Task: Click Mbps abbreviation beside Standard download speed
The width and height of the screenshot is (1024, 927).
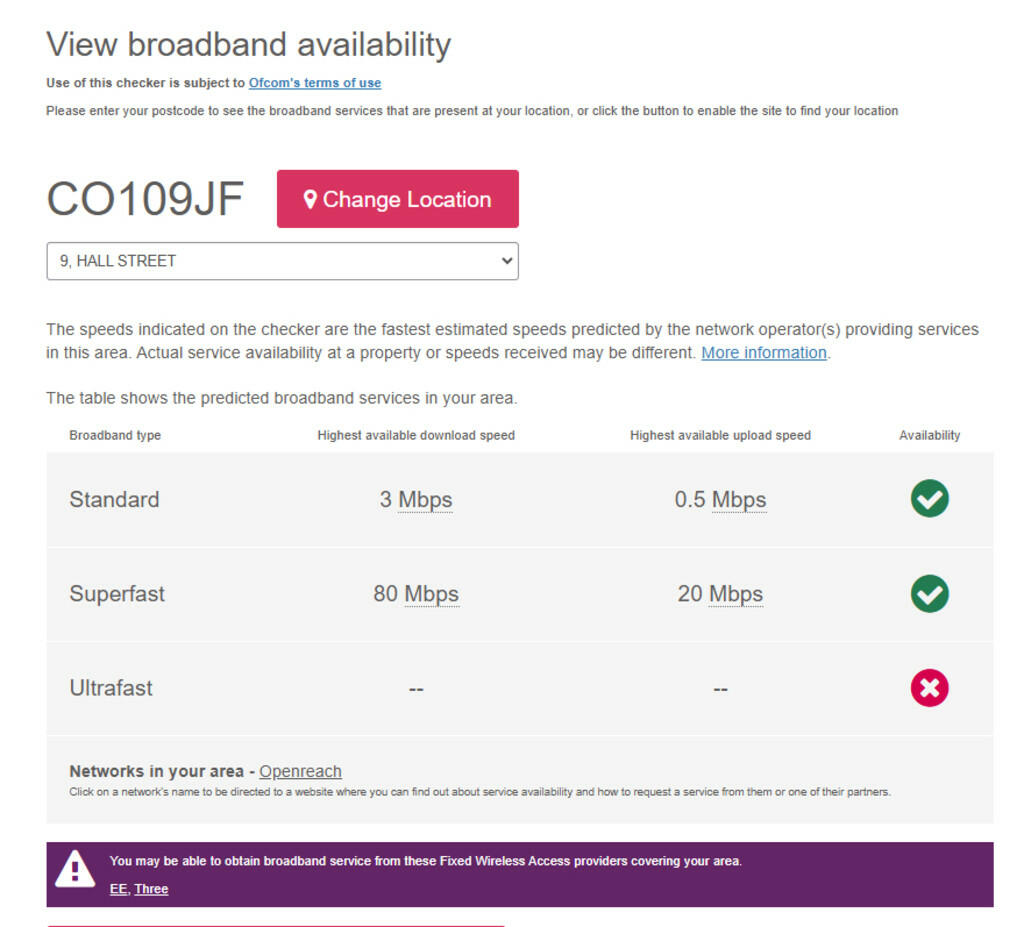Action: [x=425, y=499]
